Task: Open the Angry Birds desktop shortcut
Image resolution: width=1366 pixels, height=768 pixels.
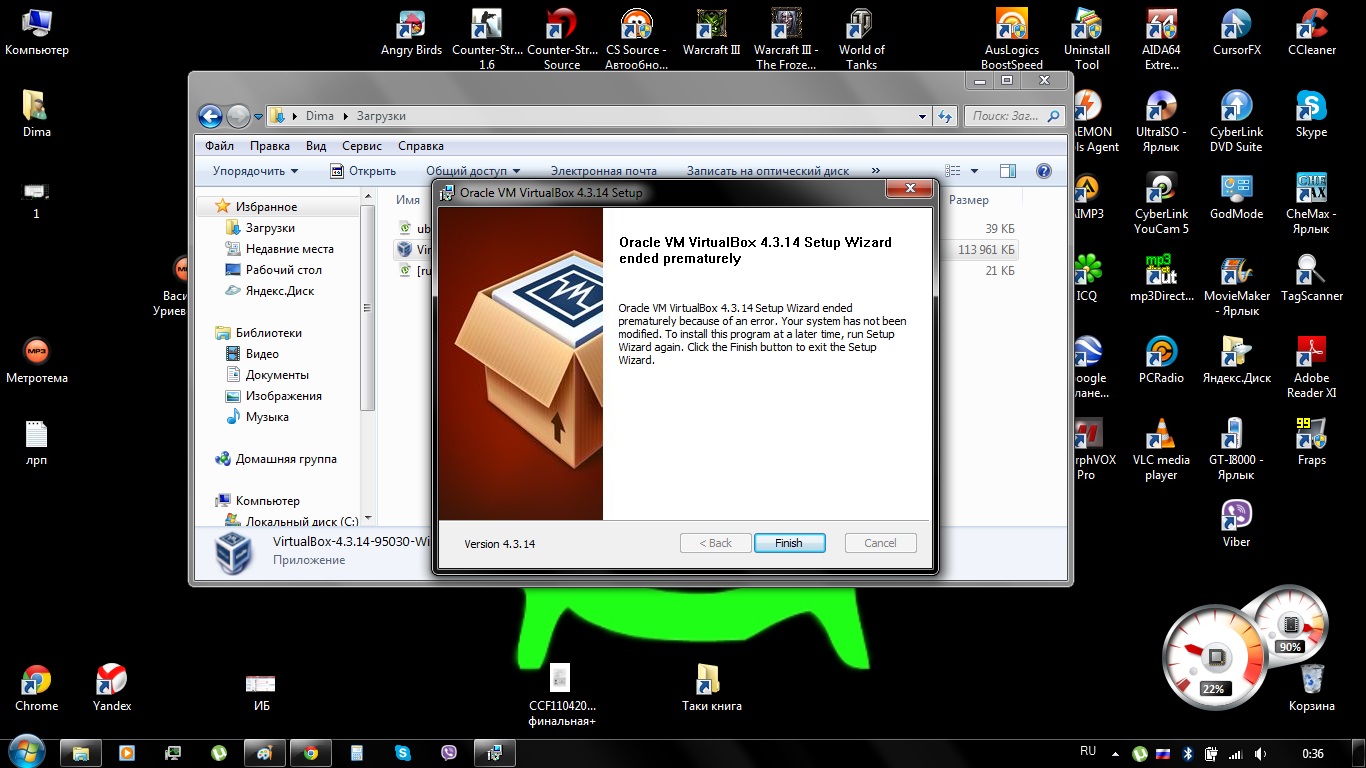Action: tap(411, 34)
